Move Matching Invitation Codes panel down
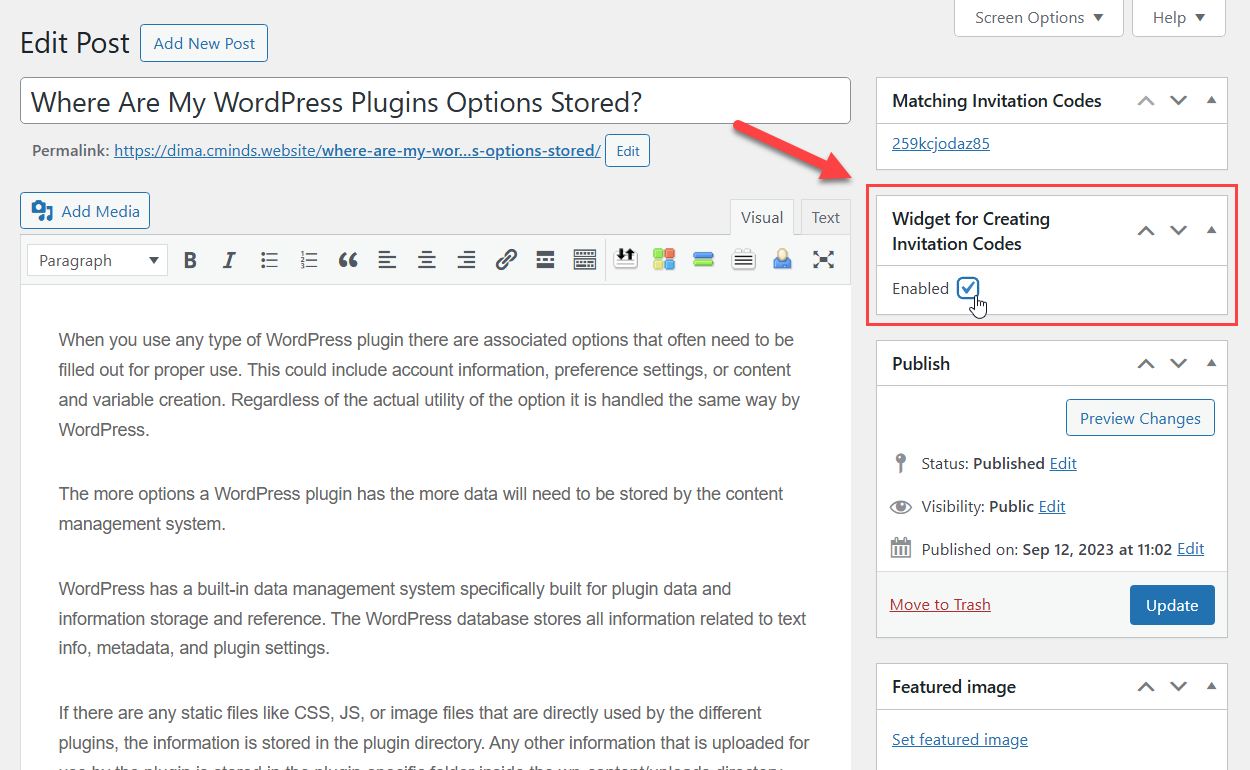The width and height of the screenshot is (1250, 770). pos(1179,101)
